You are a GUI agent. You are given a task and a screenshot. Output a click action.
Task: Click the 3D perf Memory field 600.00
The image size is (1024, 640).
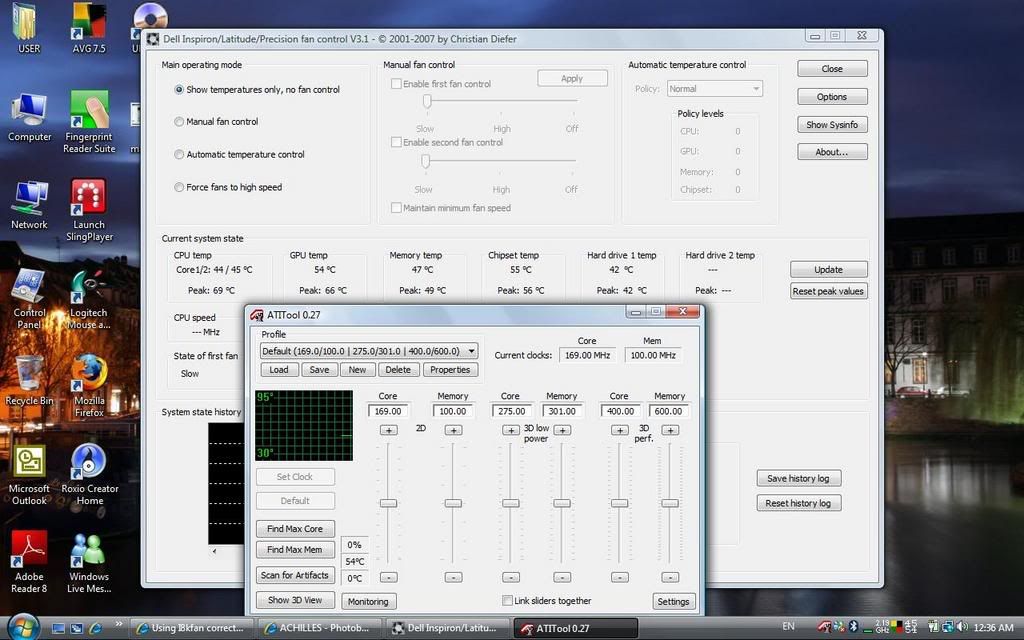click(x=668, y=411)
